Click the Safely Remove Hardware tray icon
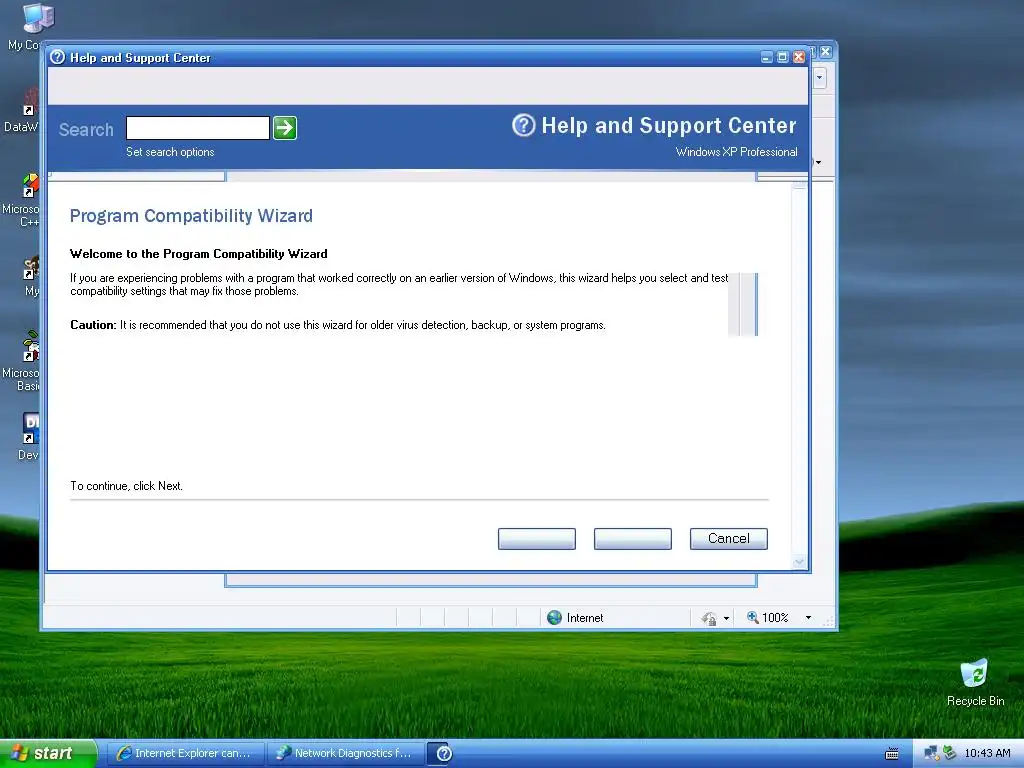This screenshot has width=1024, height=768. (x=950, y=753)
